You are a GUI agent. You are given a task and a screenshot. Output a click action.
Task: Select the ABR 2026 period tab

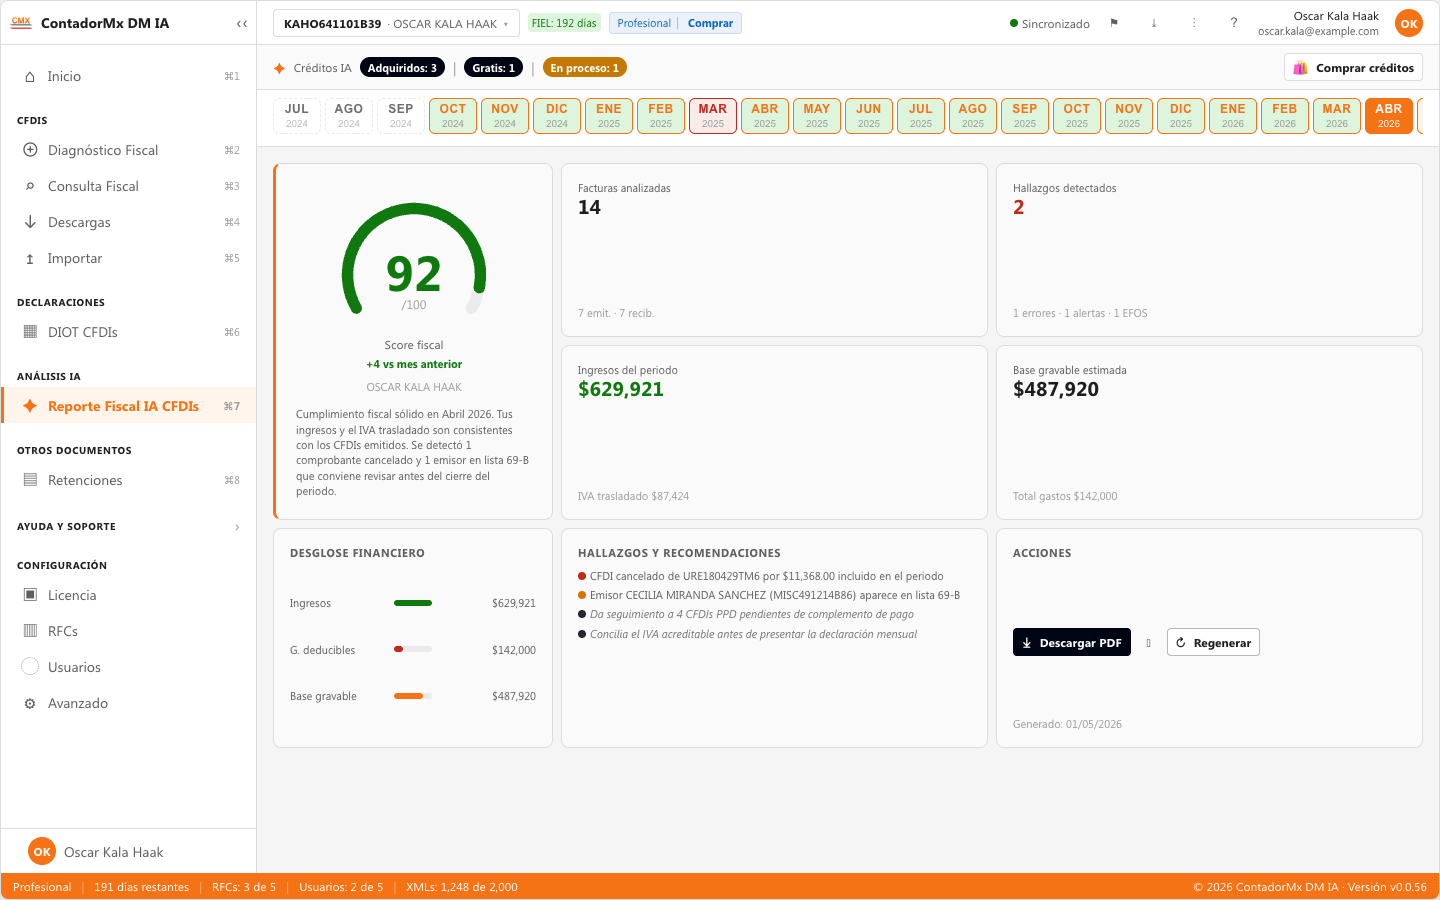tap(1389, 116)
